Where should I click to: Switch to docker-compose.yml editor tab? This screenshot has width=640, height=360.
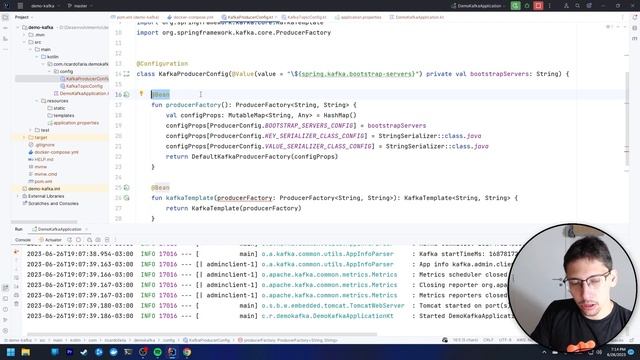click(191, 18)
